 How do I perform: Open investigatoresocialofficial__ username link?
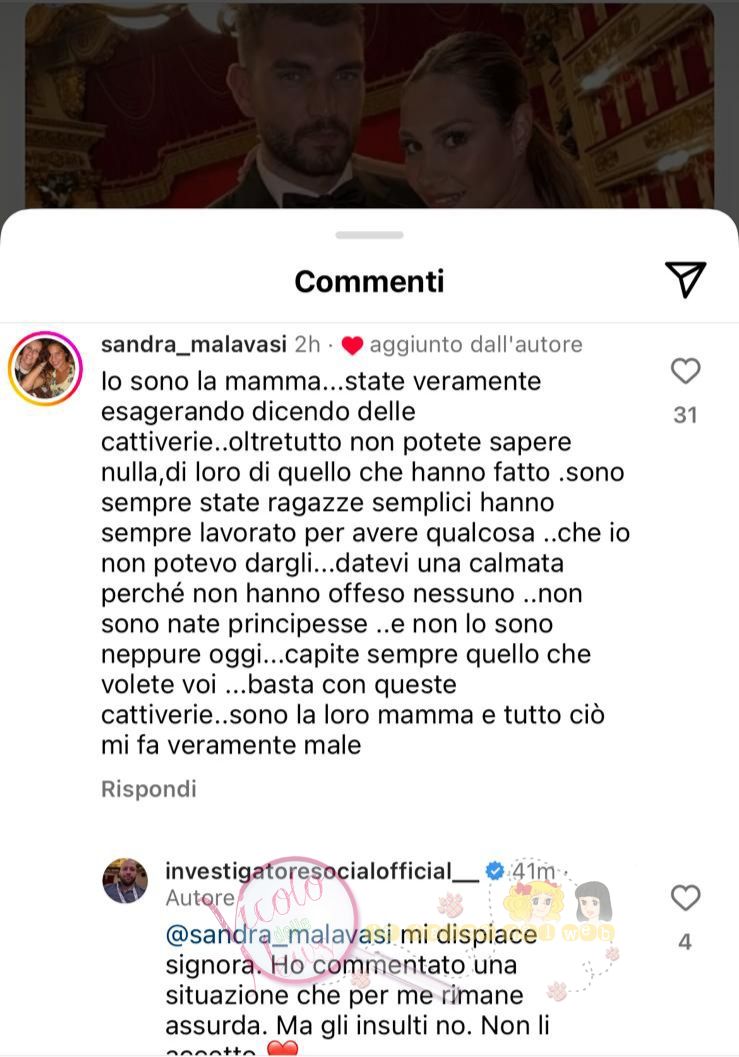tap(322, 871)
